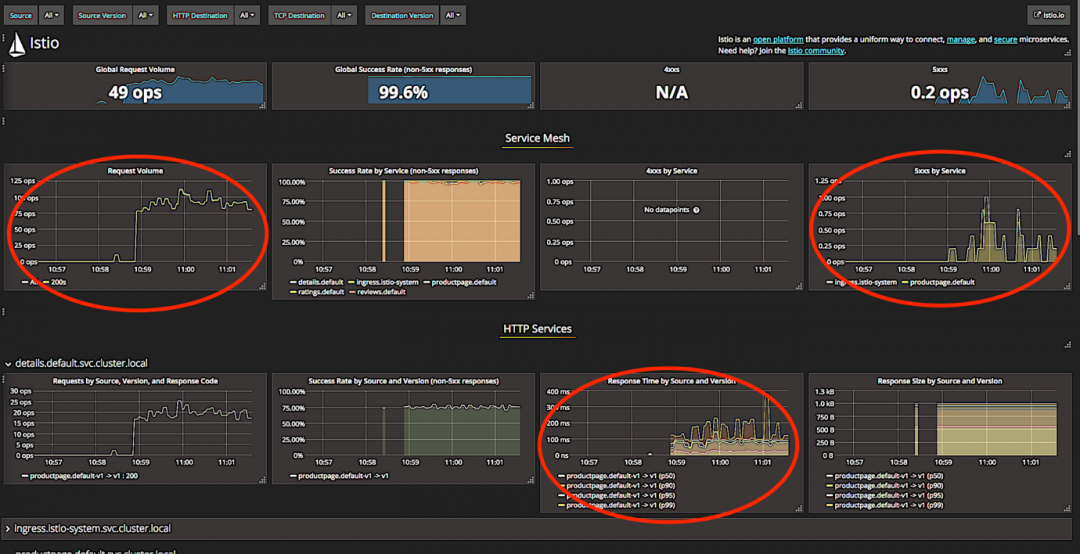Click the Service Mesh section heading
This screenshot has width=1080, height=554.
537,138
